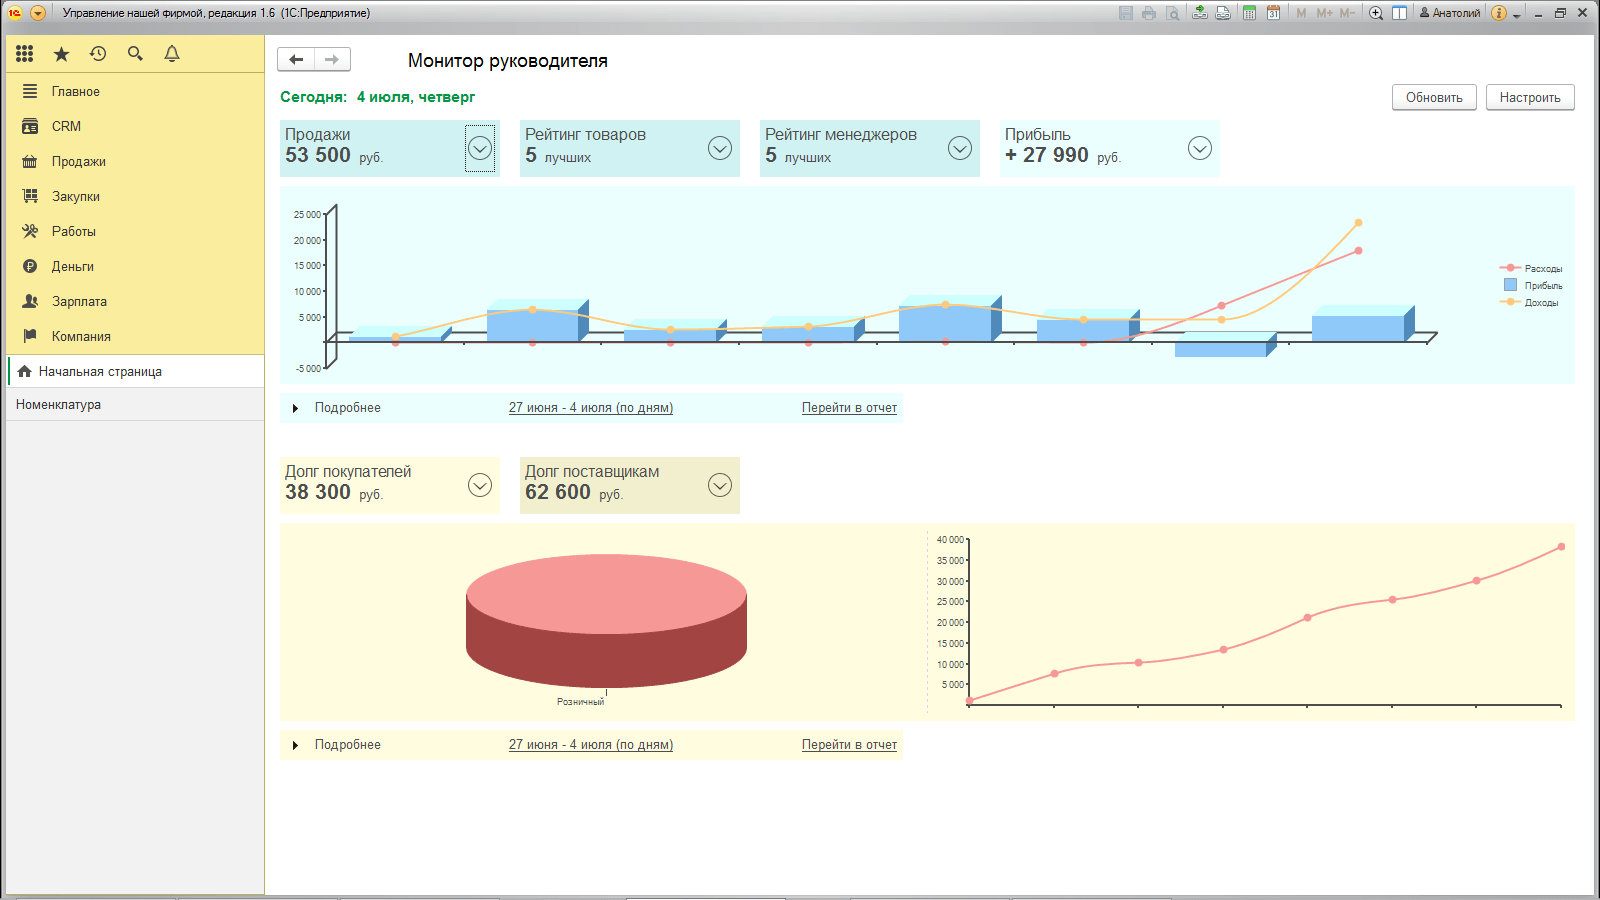This screenshot has width=1600, height=900.
Task: Click the Print Preview icon
Action: coord(1172,13)
